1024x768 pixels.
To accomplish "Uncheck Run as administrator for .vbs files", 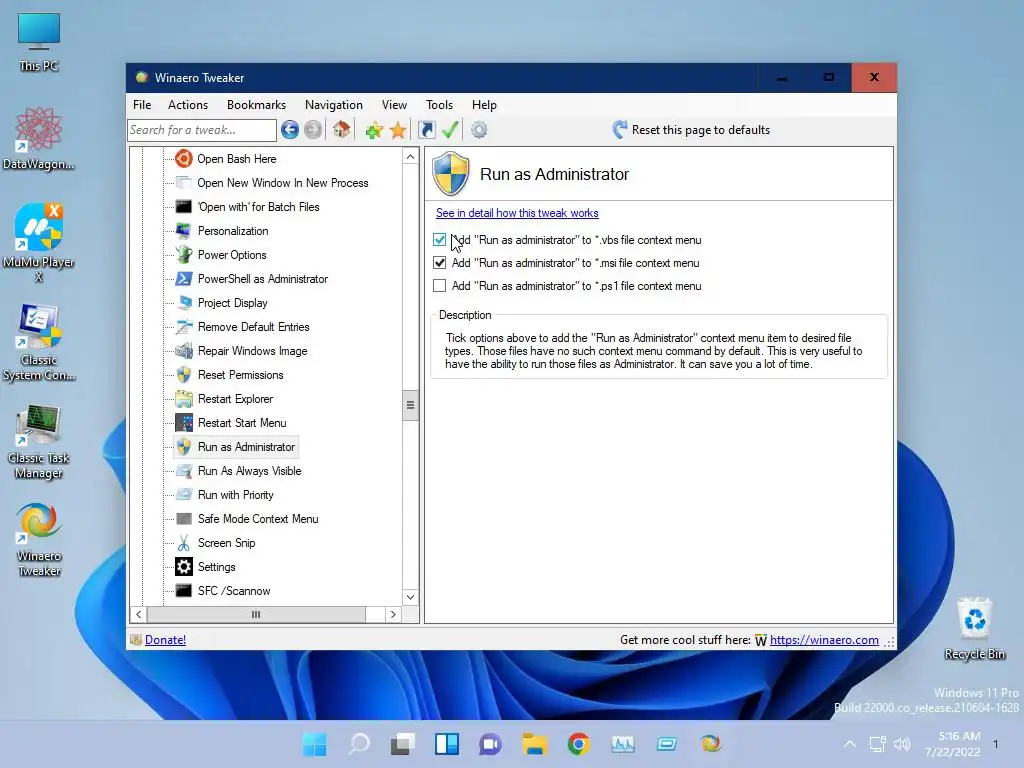I will (x=440, y=240).
